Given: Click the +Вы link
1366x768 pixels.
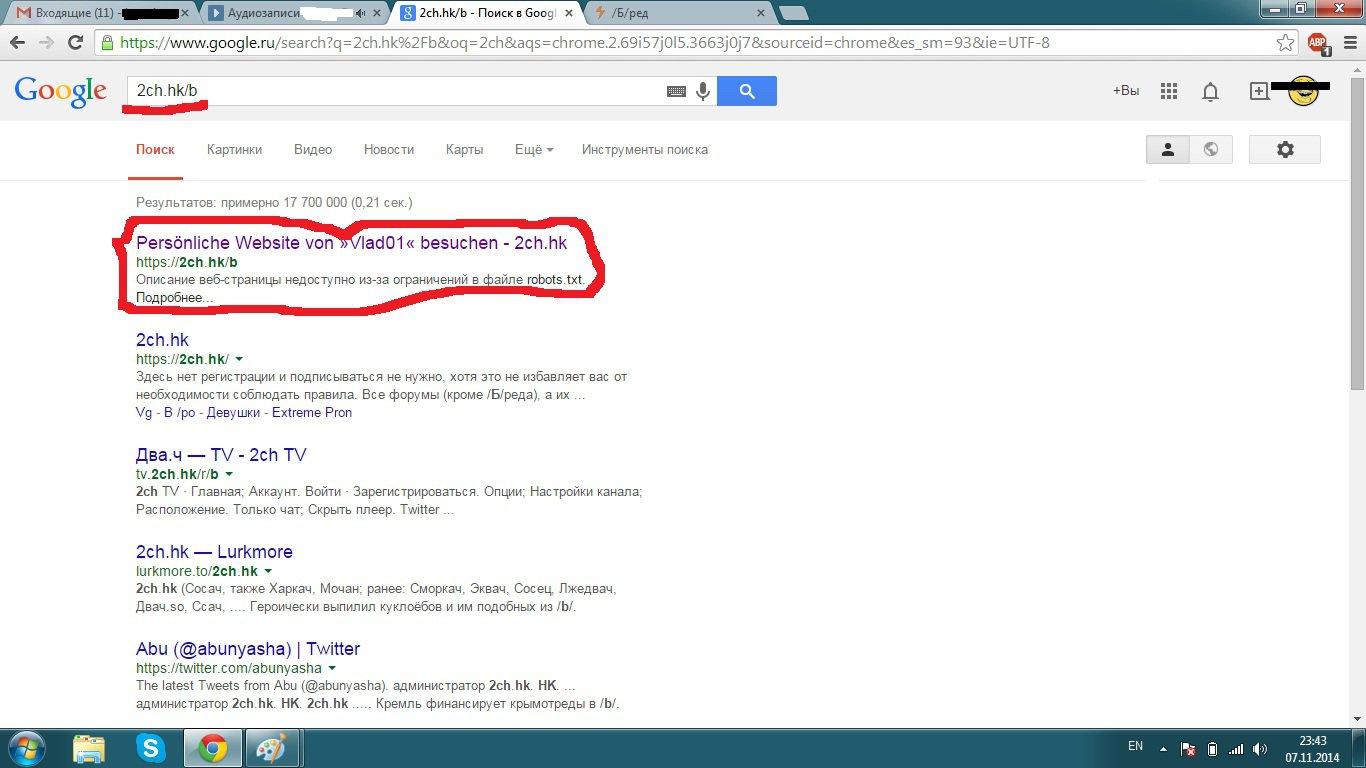Looking at the screenshot, I should pyautogui.click(x=1126, y=91).
